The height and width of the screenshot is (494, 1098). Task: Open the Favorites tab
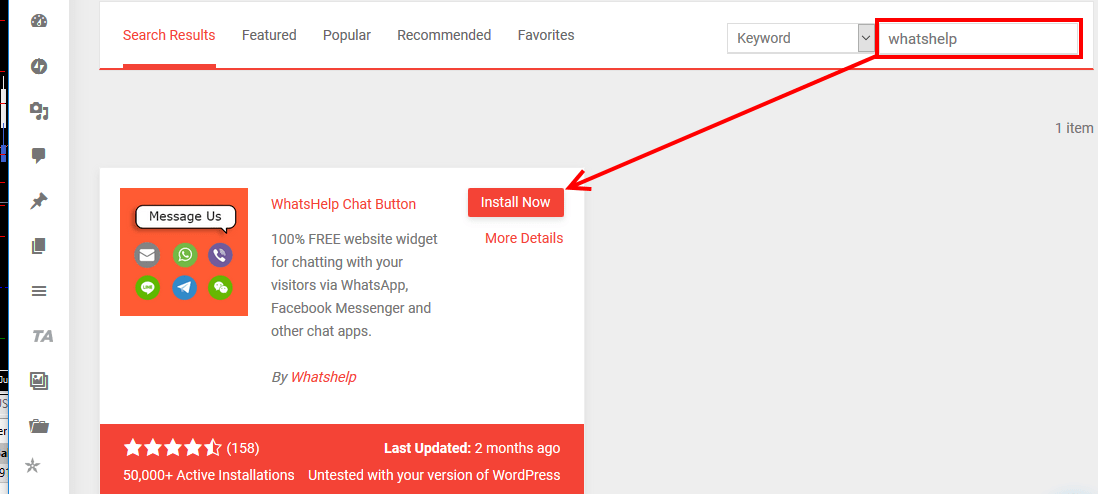point(546,35)
